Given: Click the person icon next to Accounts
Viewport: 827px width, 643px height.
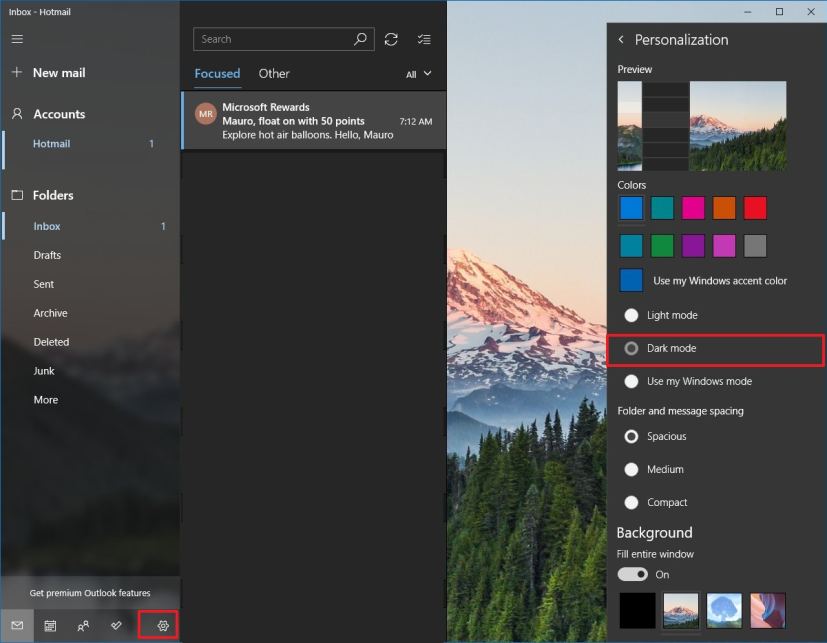Looking at the screenshot, I should (x=17, y=114).
